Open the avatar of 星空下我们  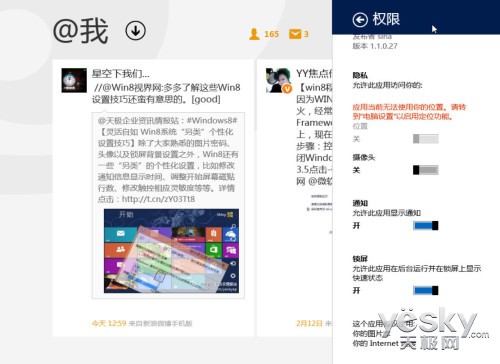74,80
